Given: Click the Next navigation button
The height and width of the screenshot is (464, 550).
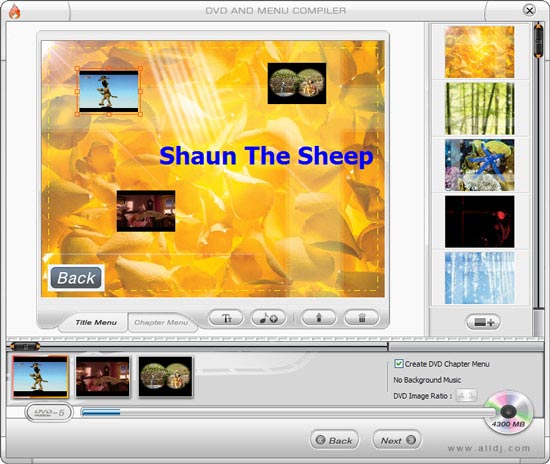Looking at the screenshot, I should tap(397, 440).
